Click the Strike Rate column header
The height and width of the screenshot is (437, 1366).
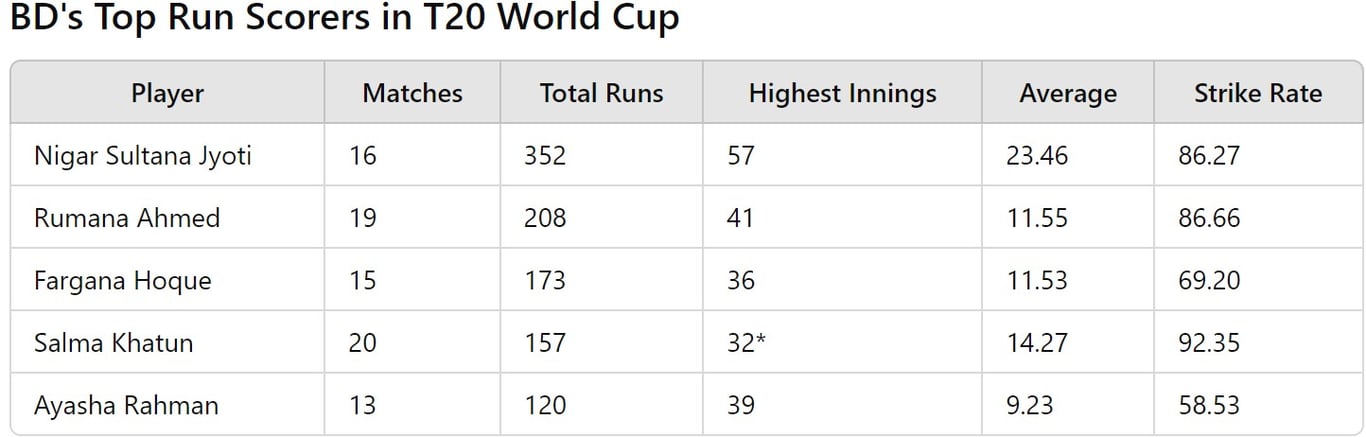pos(1257,94)
